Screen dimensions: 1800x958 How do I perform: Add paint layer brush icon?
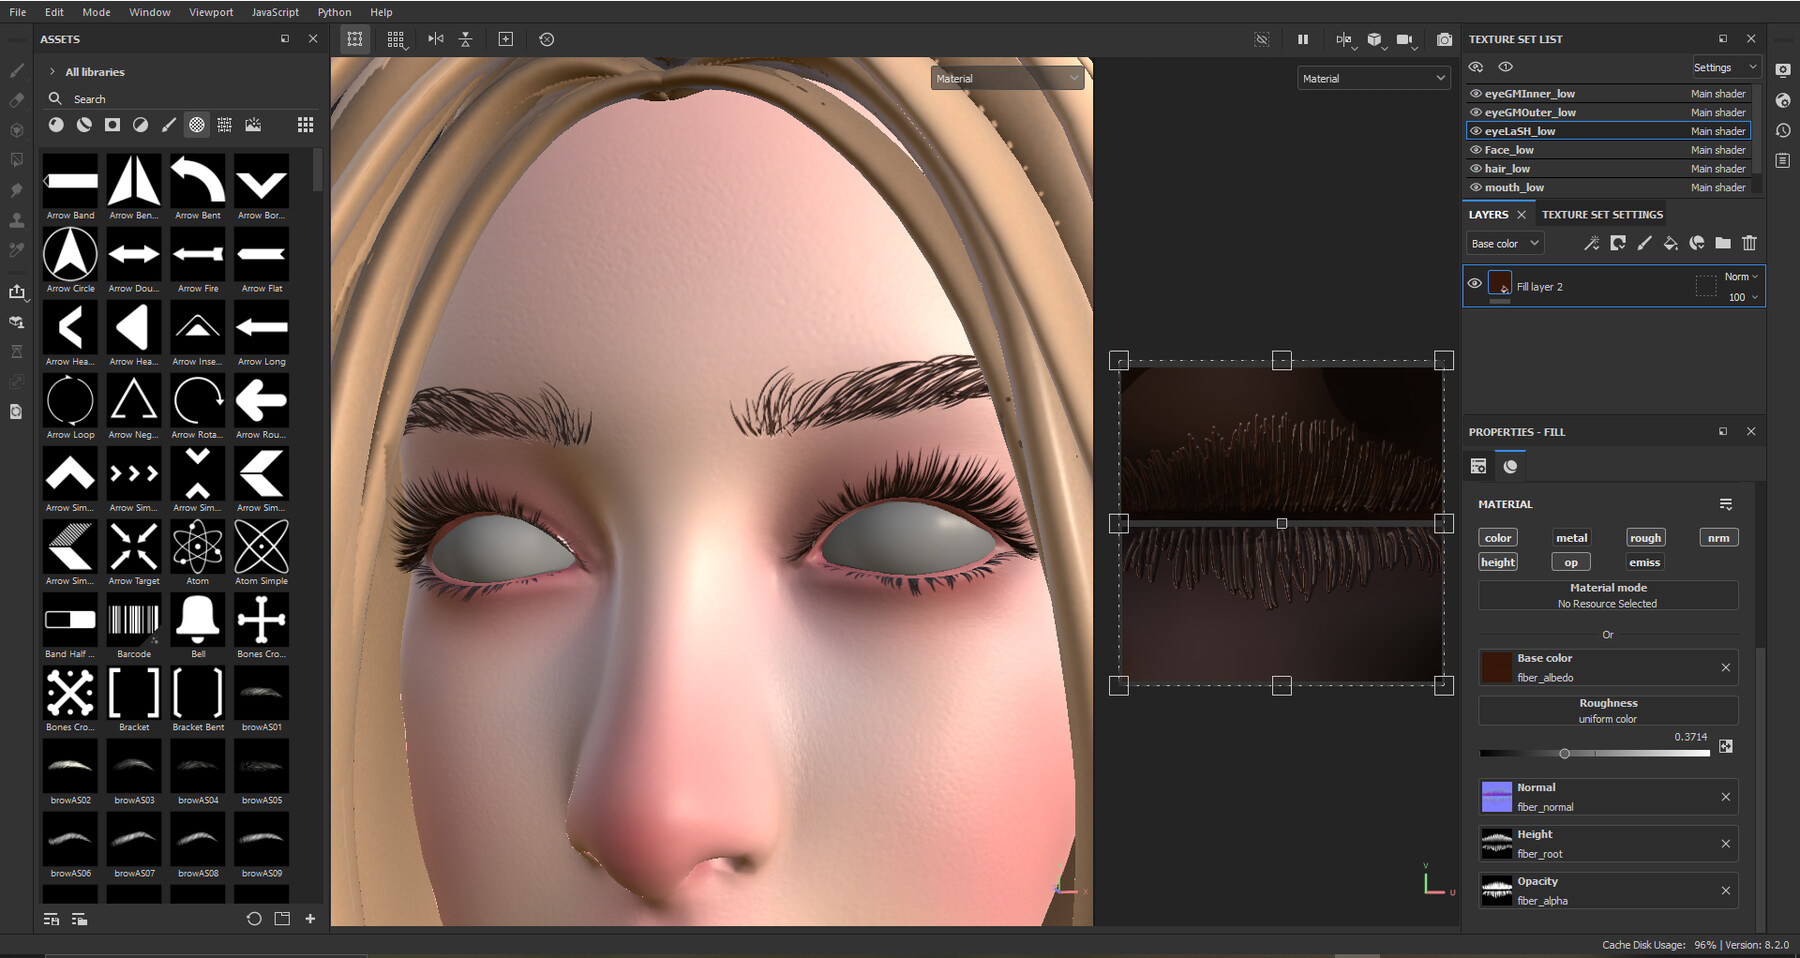1644,243
